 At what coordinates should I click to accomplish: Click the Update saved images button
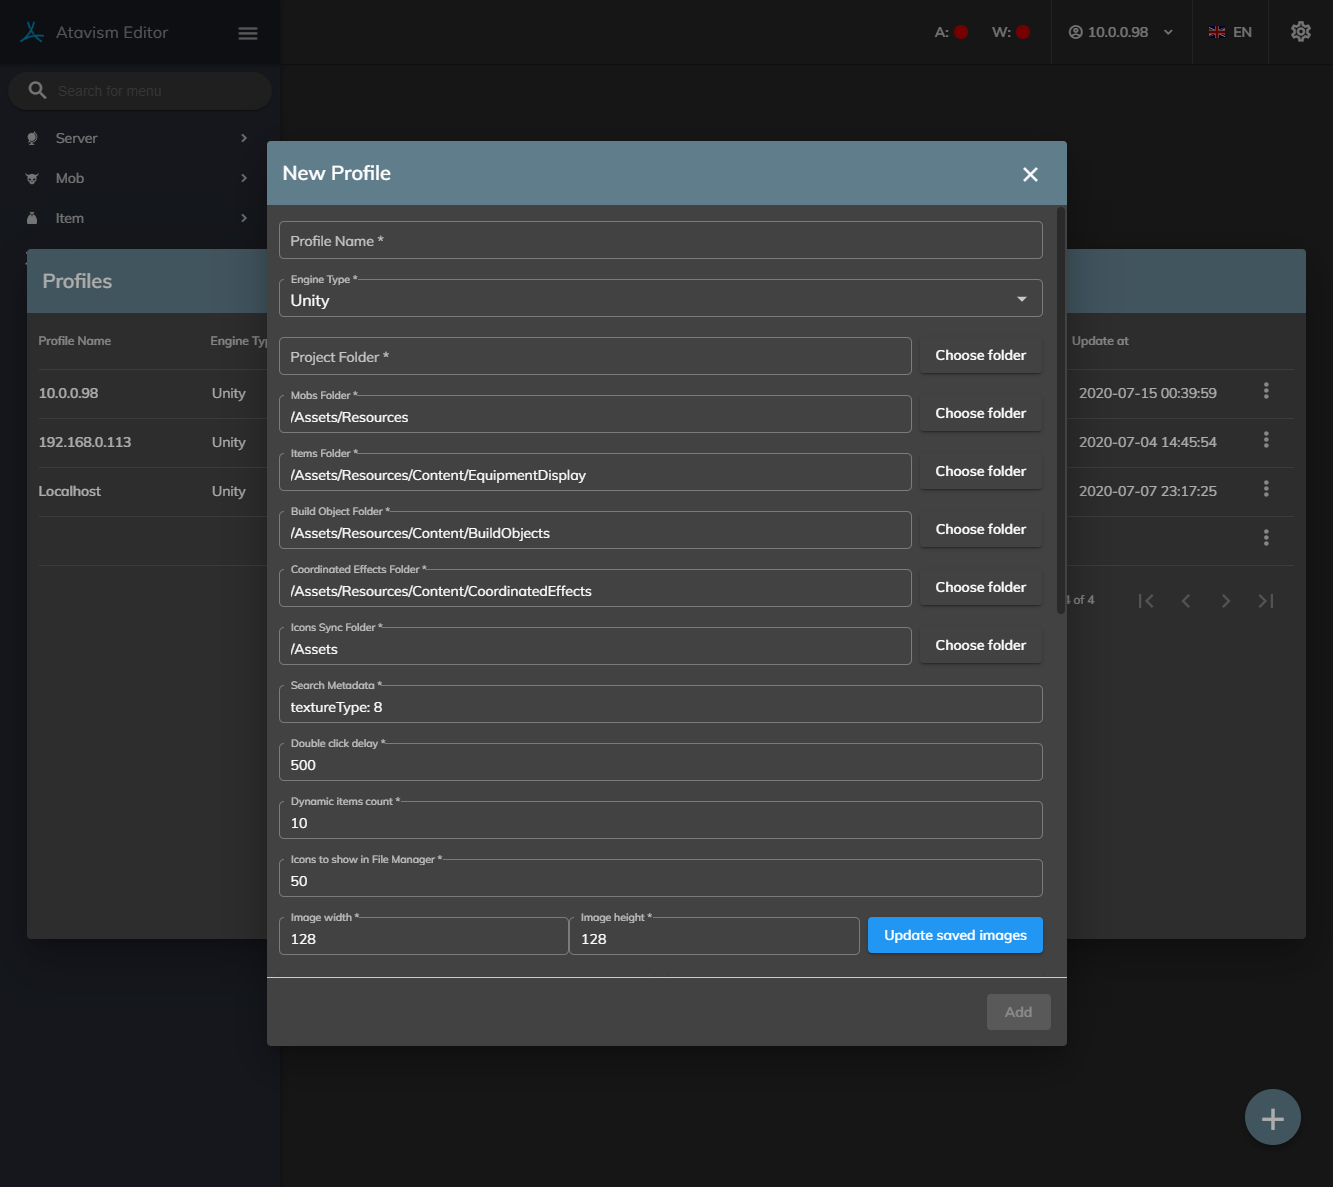pyautogui.click(x=954, y=935)
